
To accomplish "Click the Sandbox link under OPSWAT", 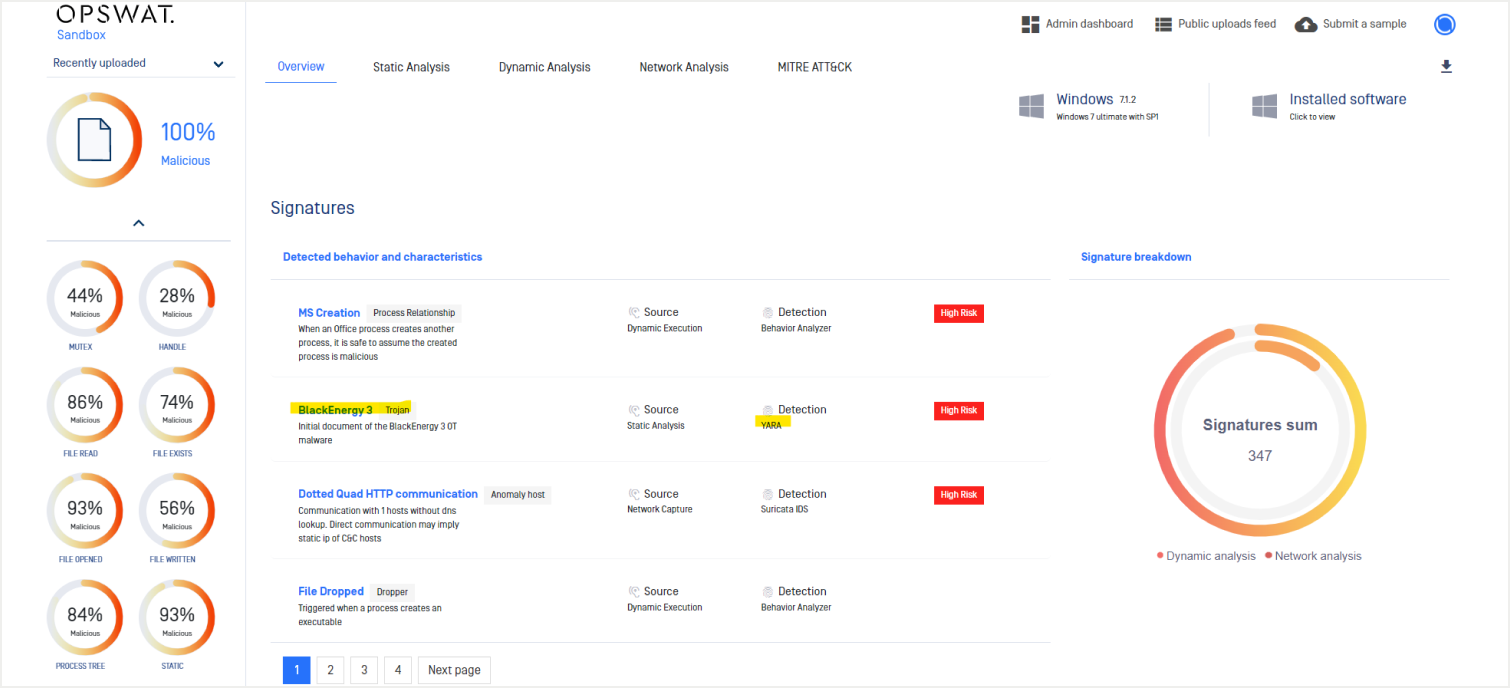I will [x=81, y=35].
